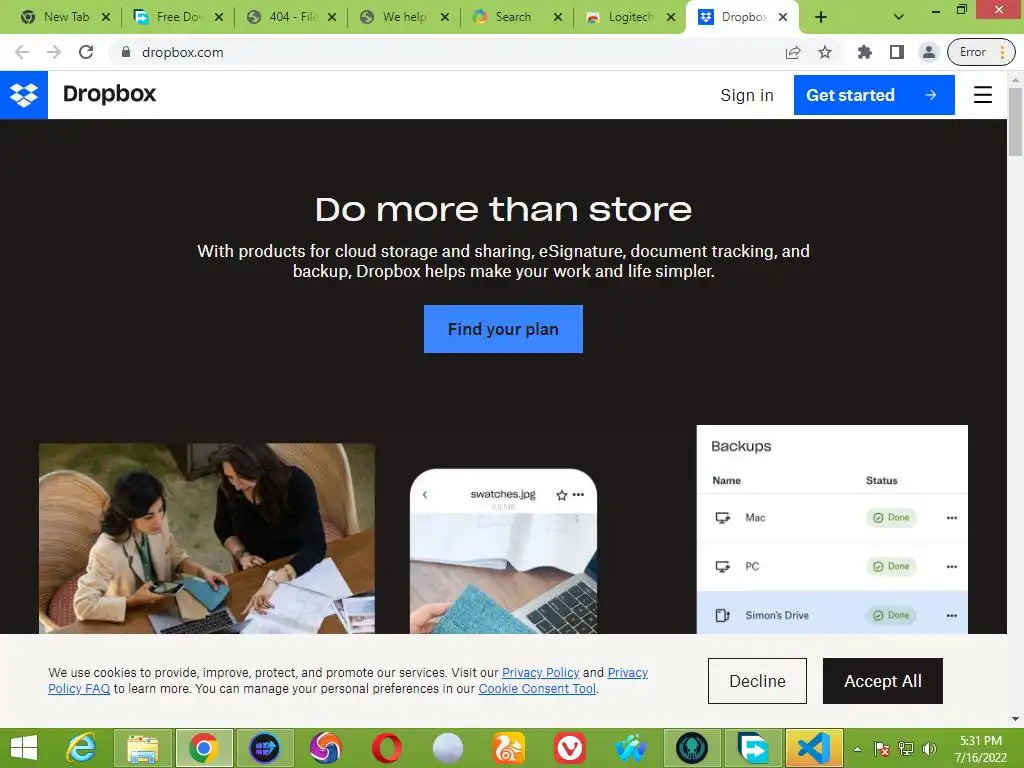1024x768 pixels.
Task: Open GitKraken from taskbar
Action: point(692,748)
